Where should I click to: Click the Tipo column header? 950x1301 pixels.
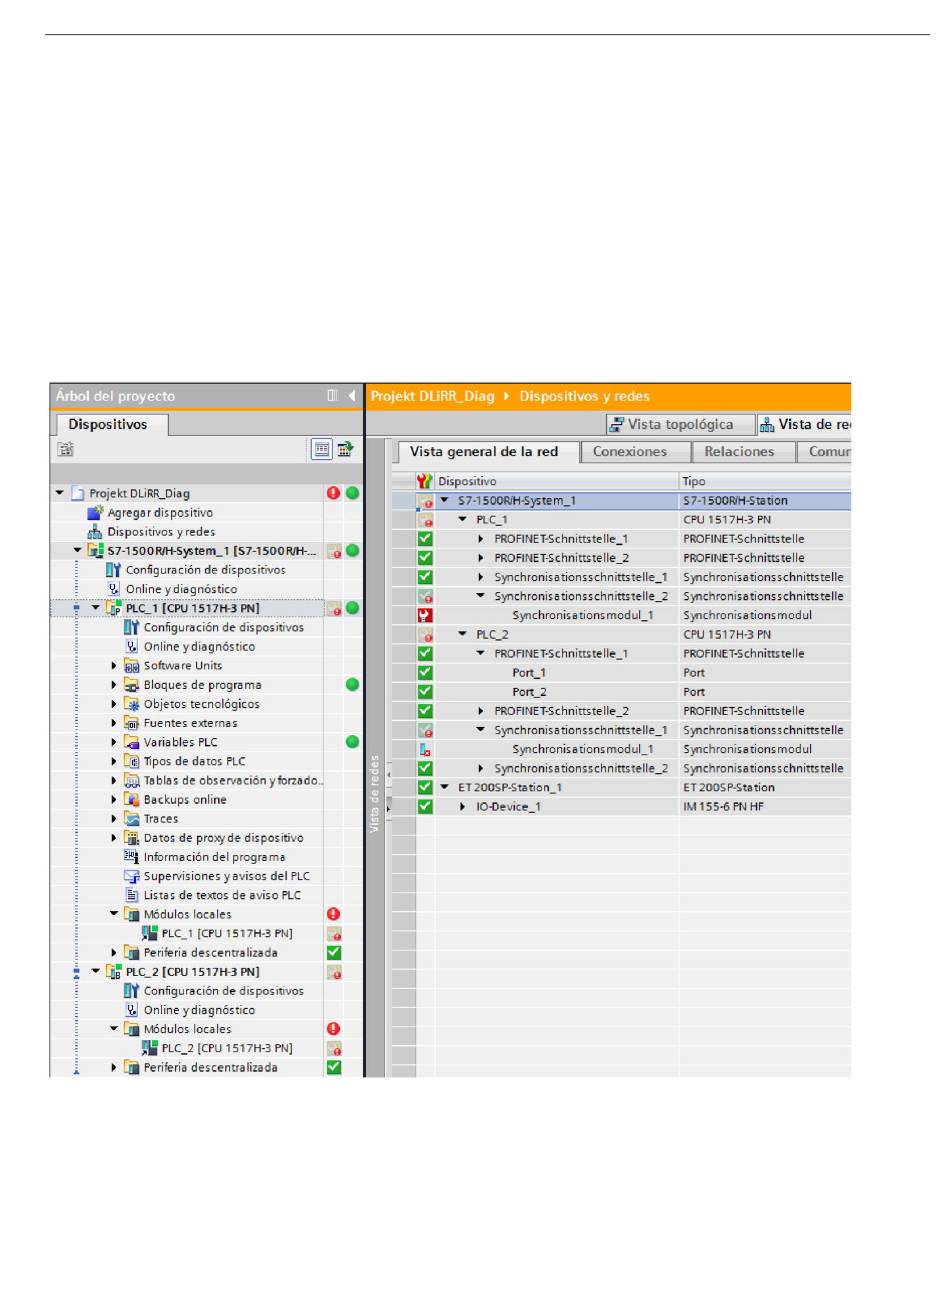tap(765, 481)
